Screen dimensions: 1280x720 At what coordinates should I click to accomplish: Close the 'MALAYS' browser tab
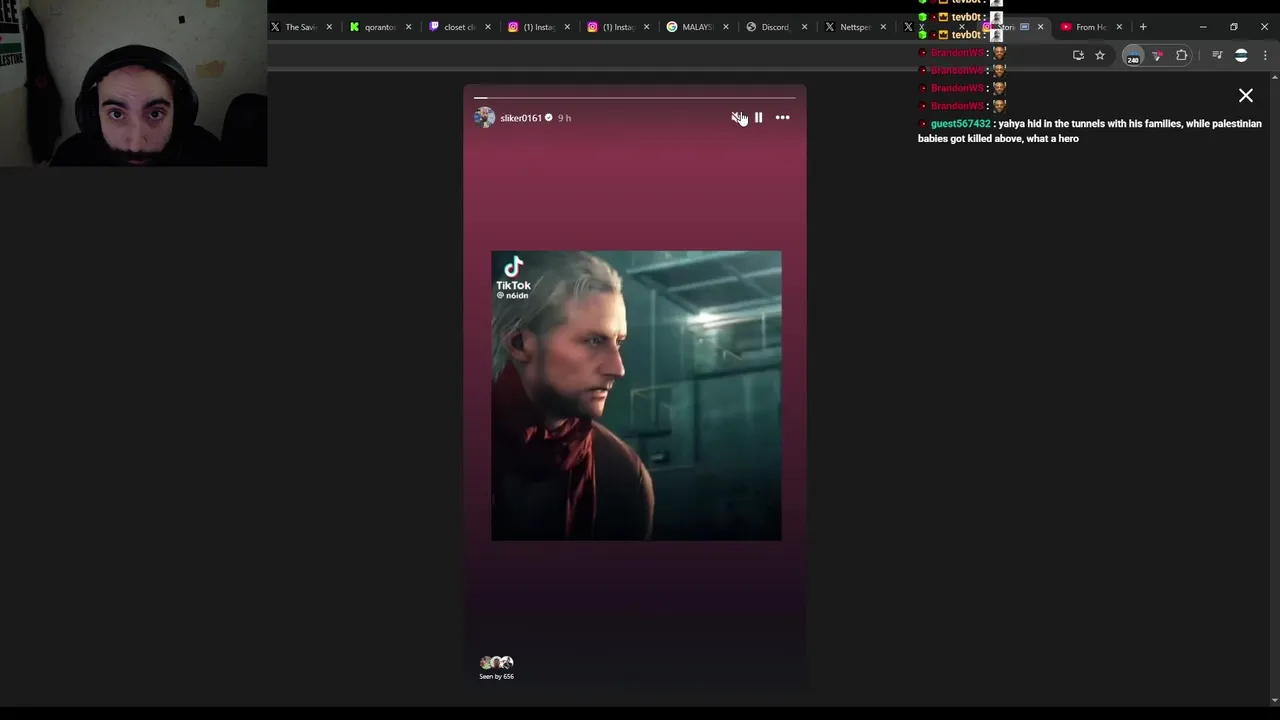pyautogui.click(x=725, y=27)
